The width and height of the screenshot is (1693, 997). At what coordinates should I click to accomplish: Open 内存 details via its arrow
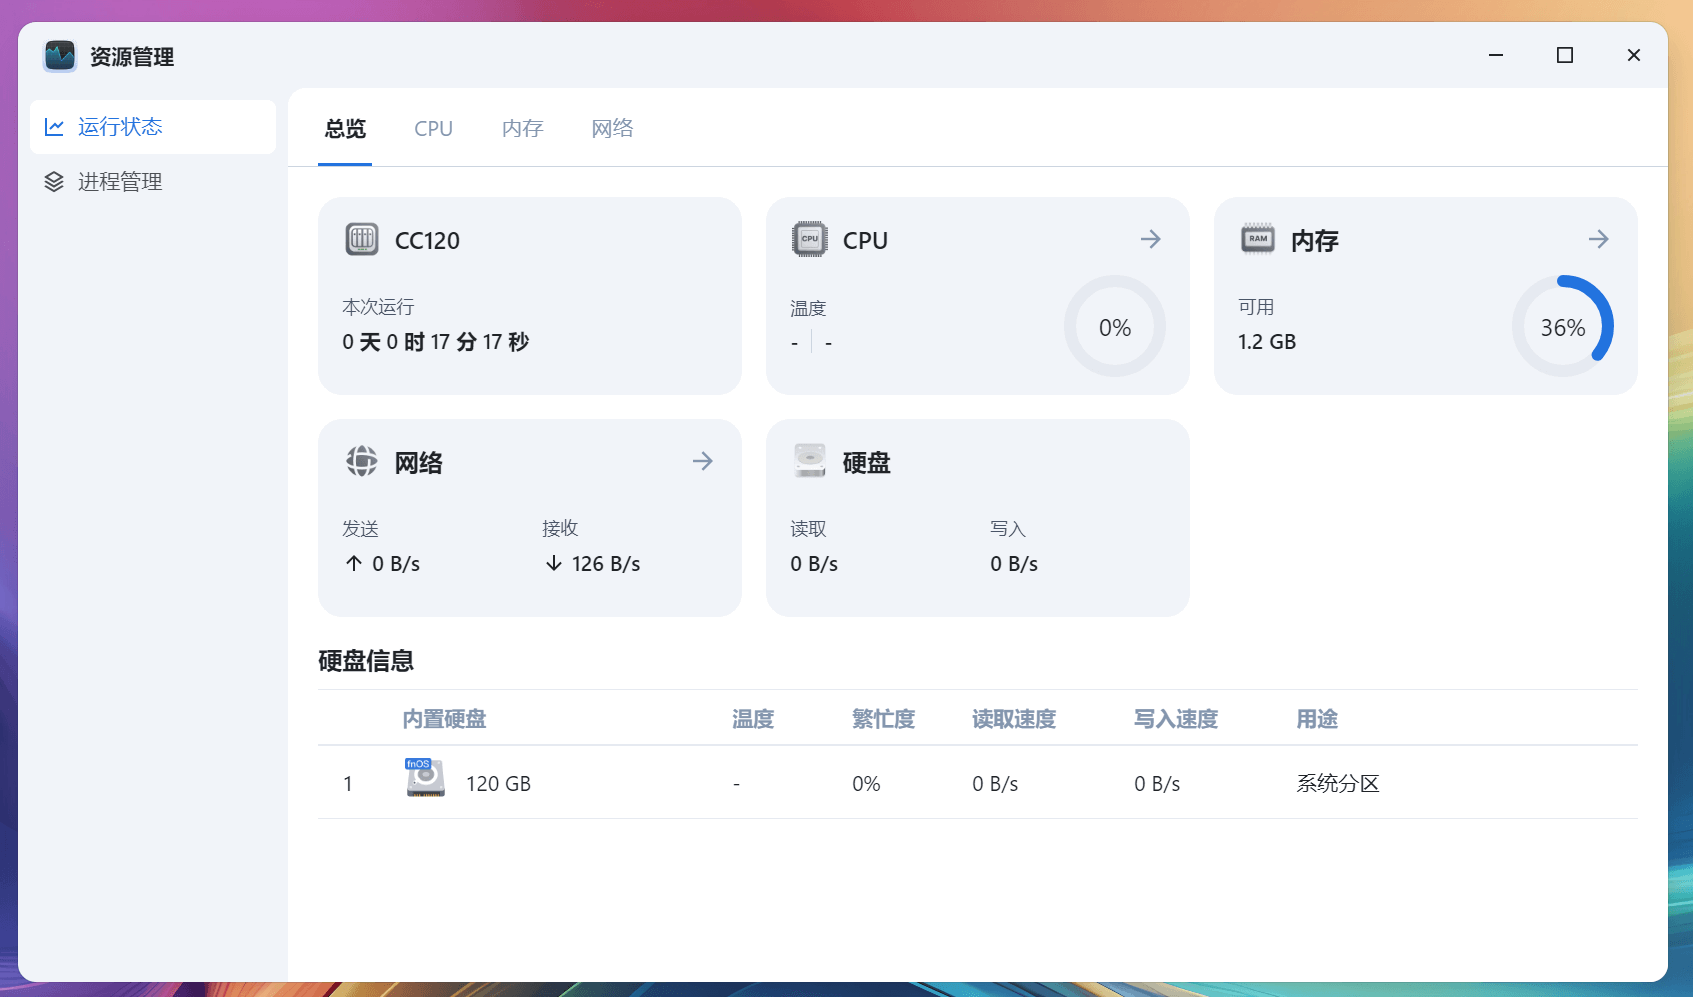click(1598, 239)
